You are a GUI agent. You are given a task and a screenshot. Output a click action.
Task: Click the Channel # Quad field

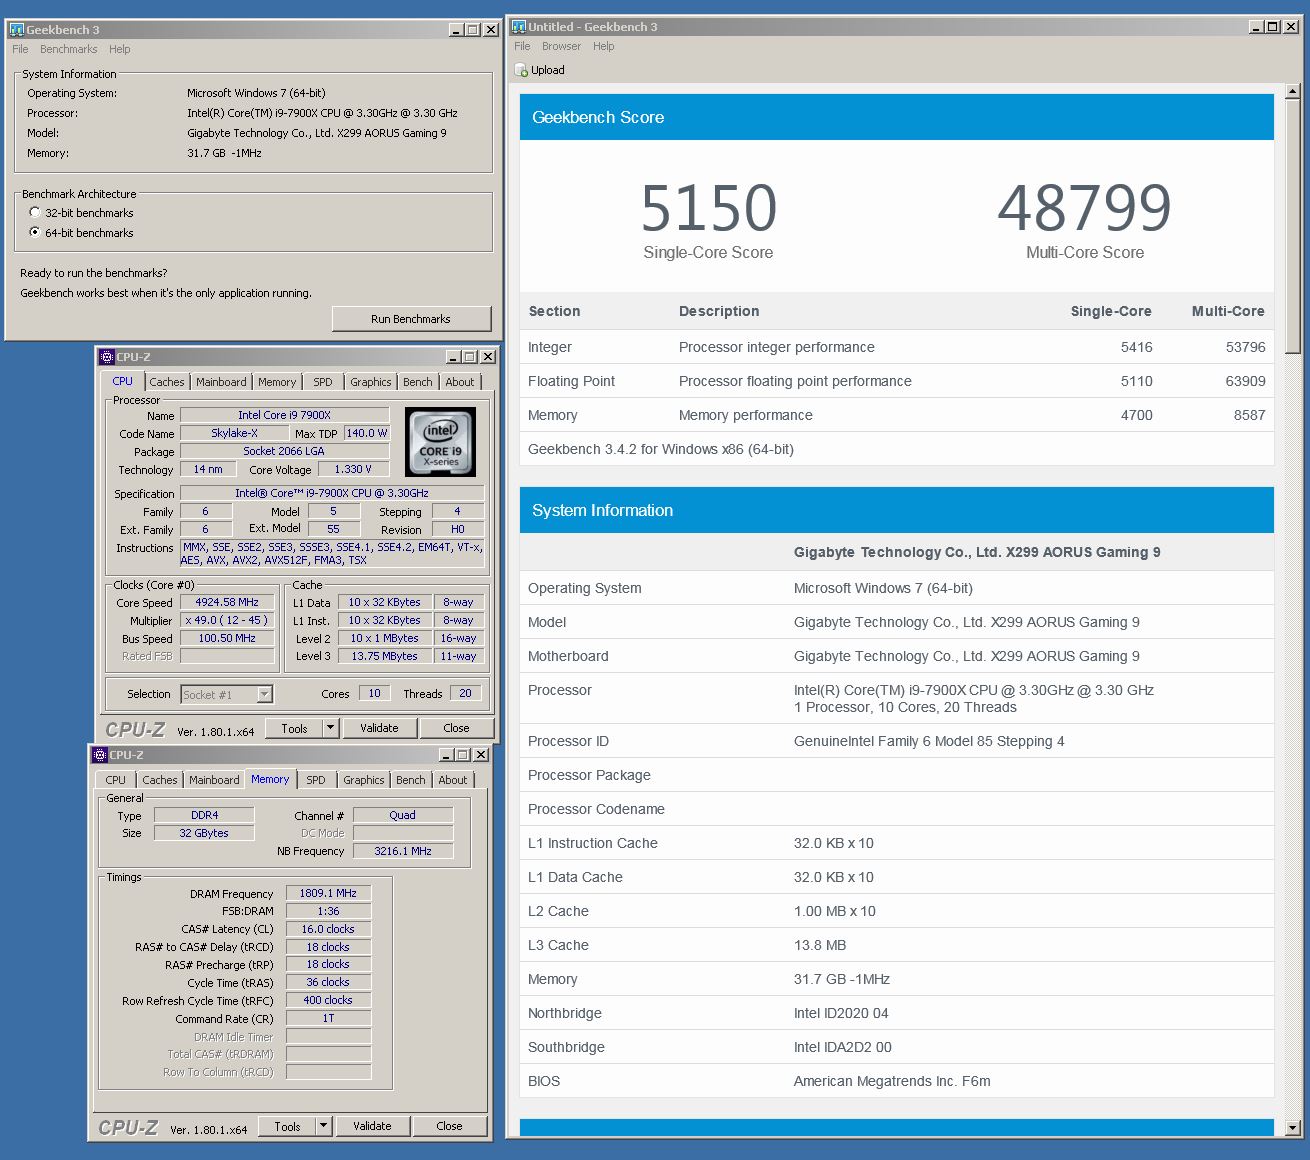pos(403,815)
